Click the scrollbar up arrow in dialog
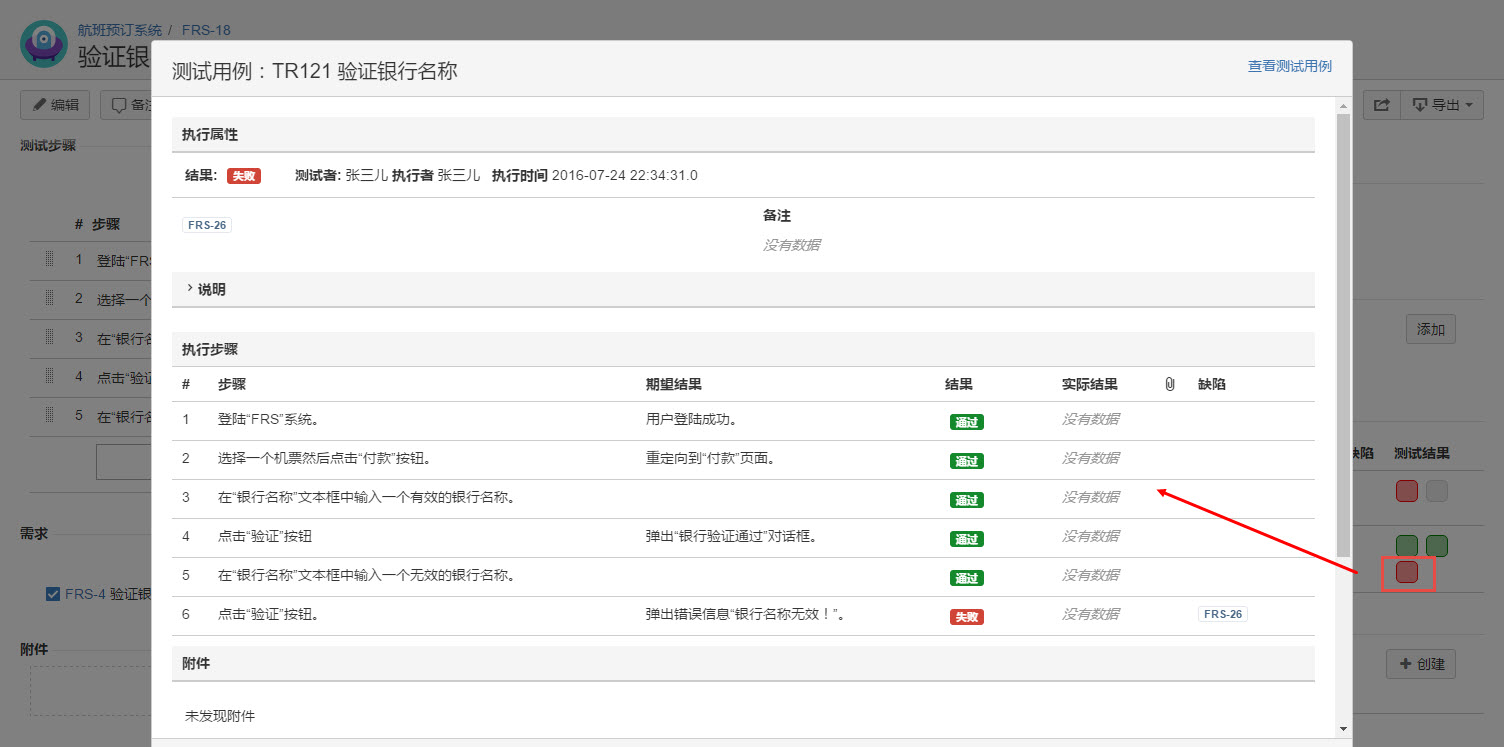 coord(1343,104)
